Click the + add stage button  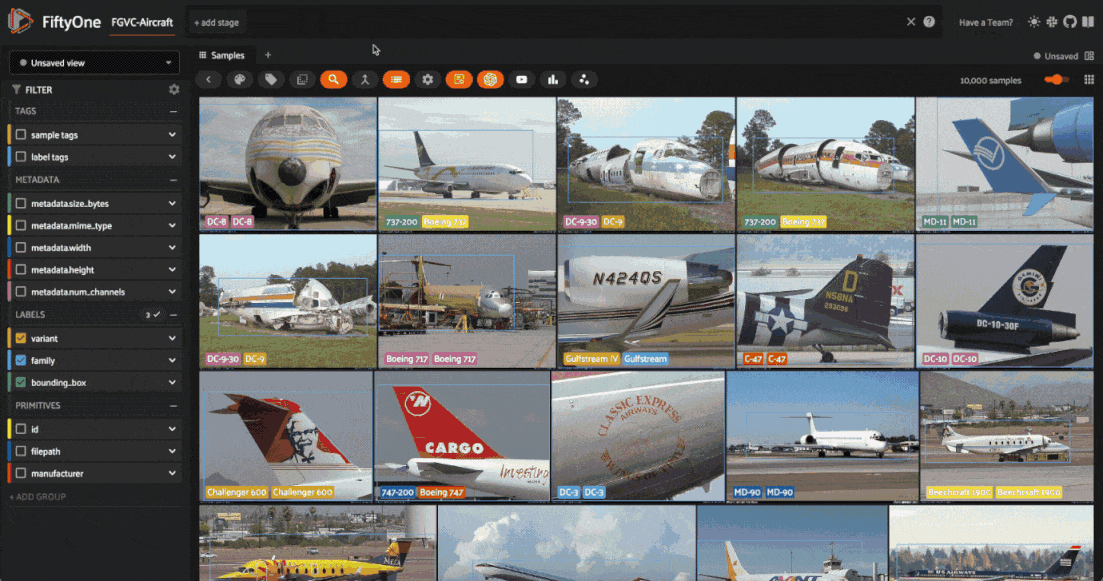(x=216, y=22)
